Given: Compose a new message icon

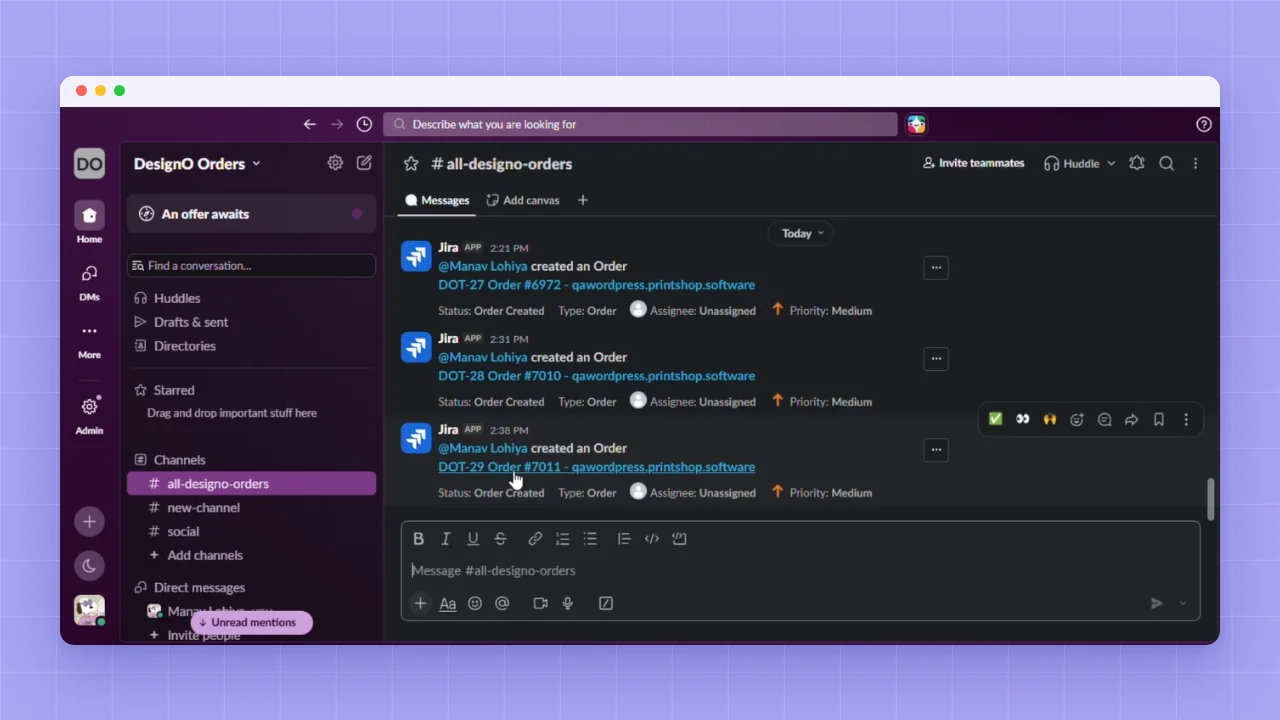Looking at the screenshot, I should coord(364,163).
